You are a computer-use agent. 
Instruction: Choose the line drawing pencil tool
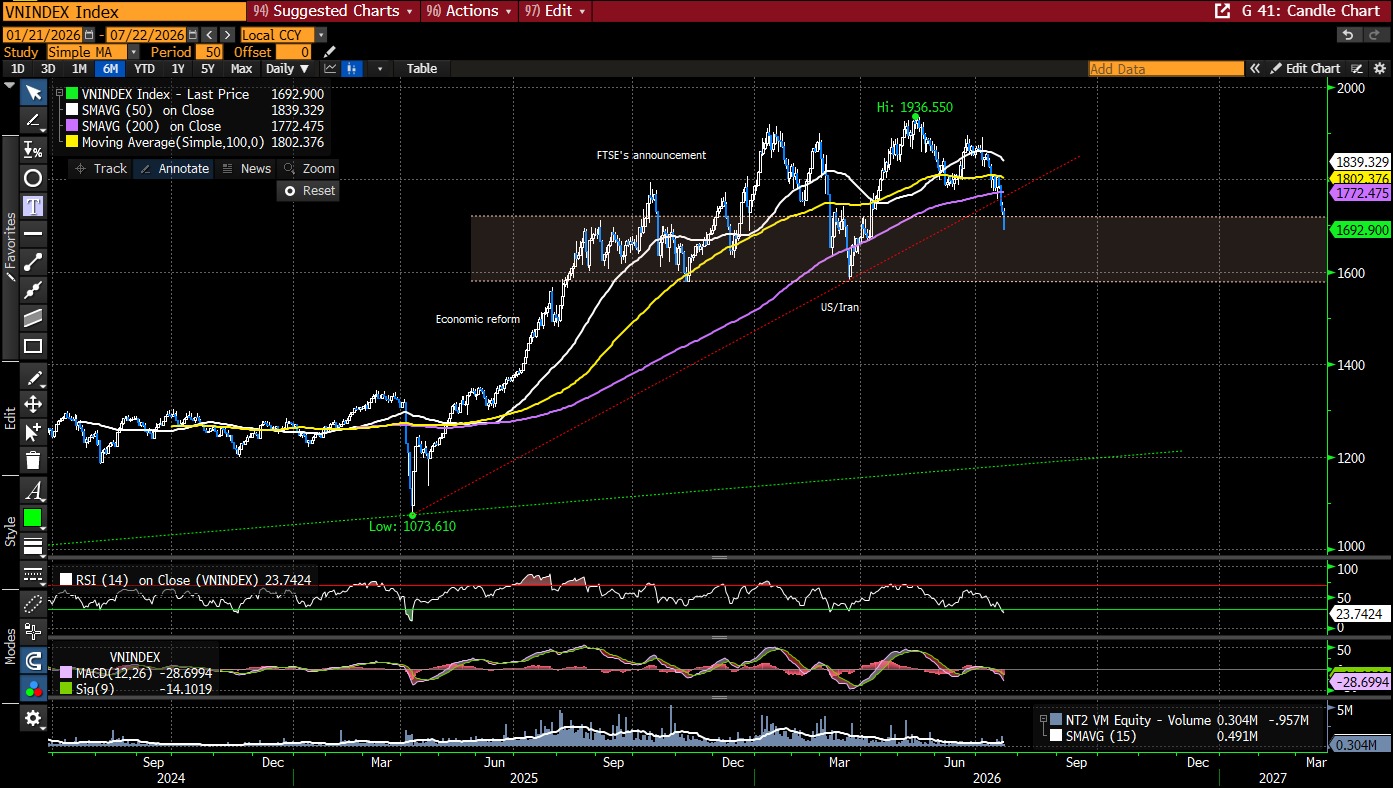(33, 121)
